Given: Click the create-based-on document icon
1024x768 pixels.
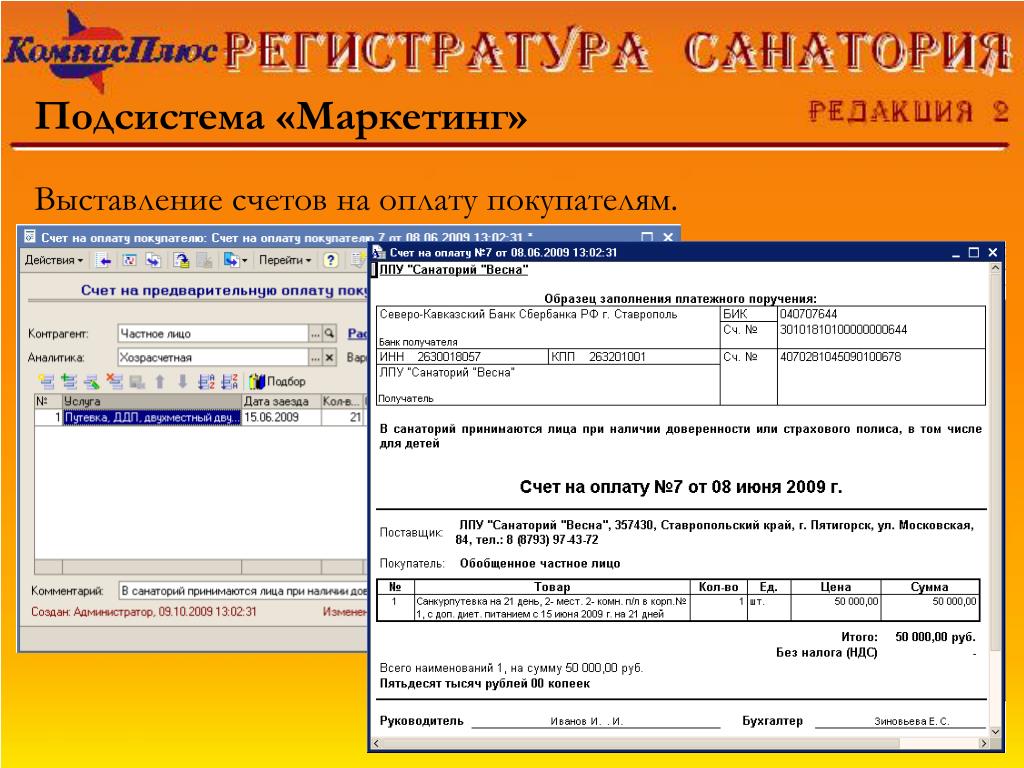Looking at the screenshot, I should pyautogui.click(x=230, y=261).
